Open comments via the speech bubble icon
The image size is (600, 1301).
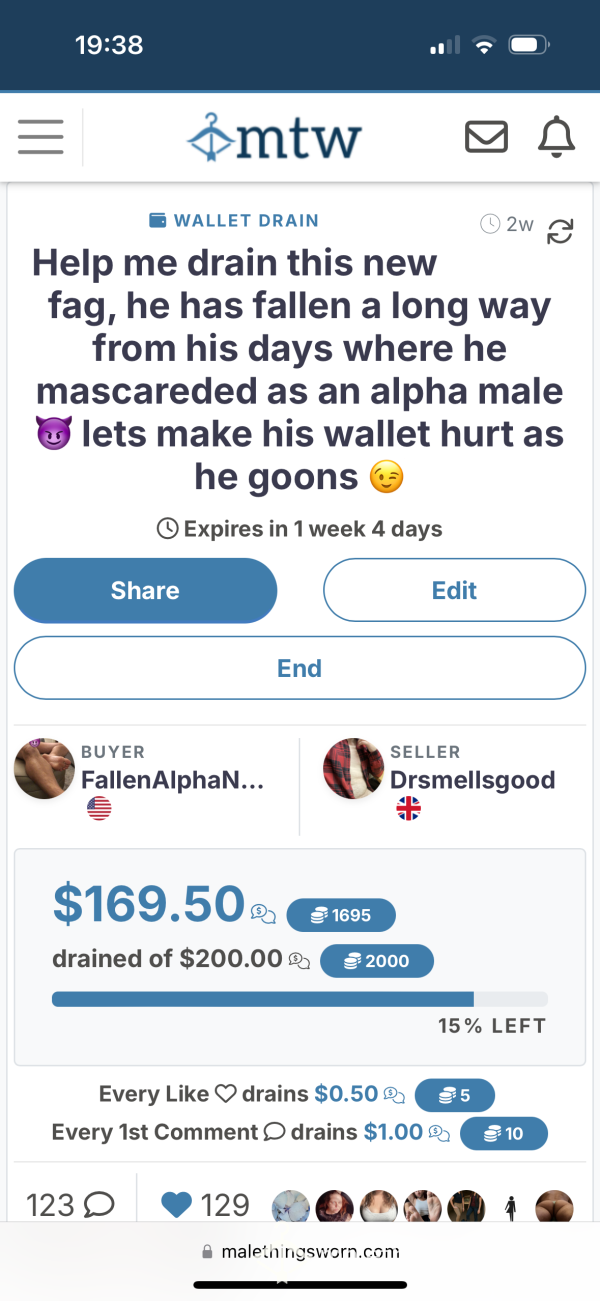(x=99, y=1205)
